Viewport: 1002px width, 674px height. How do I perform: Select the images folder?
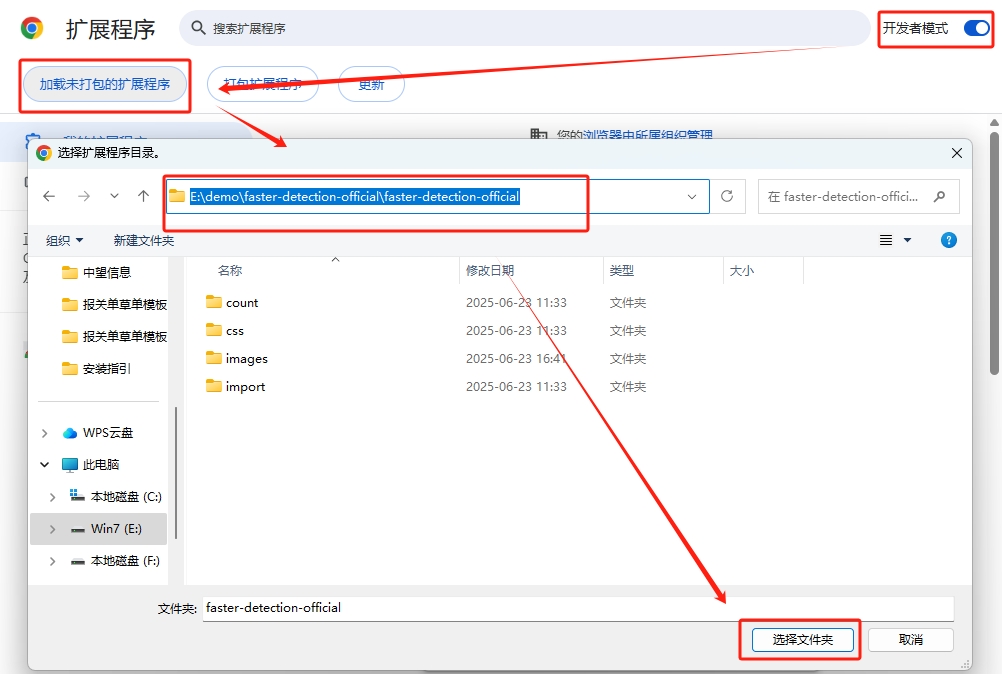pyautogui.click(x=246, y=359)
